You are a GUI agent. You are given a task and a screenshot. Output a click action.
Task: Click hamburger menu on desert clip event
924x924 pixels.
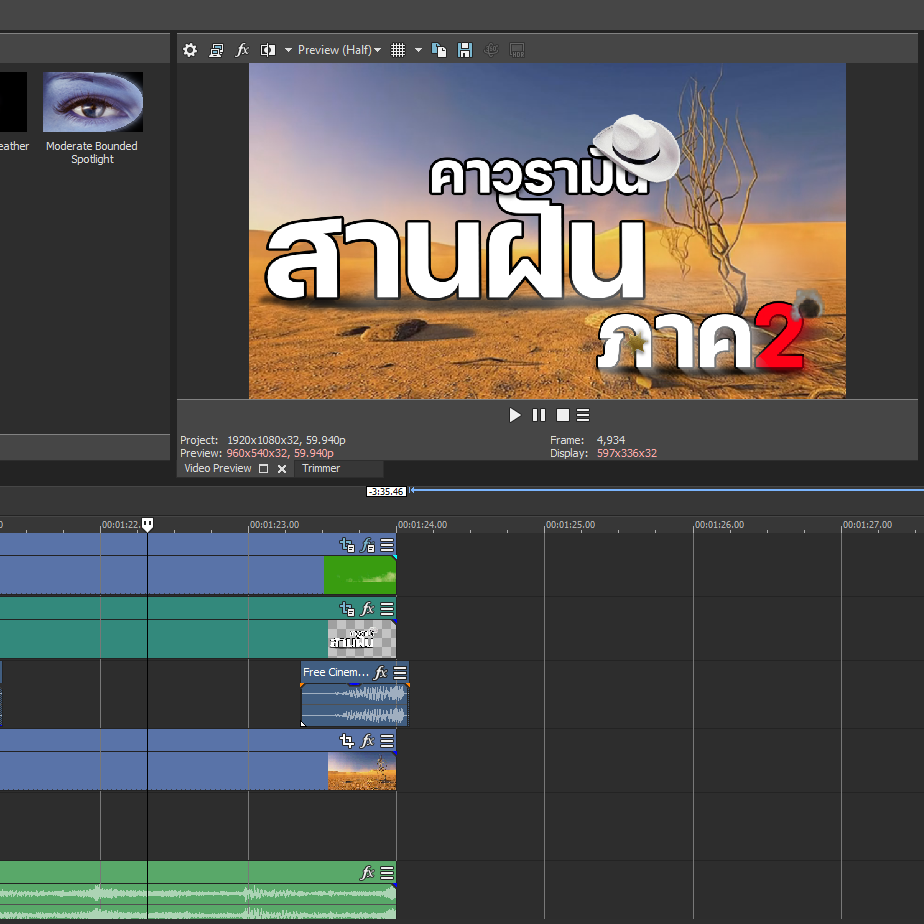pyautogui.click(x=387, y=741)
